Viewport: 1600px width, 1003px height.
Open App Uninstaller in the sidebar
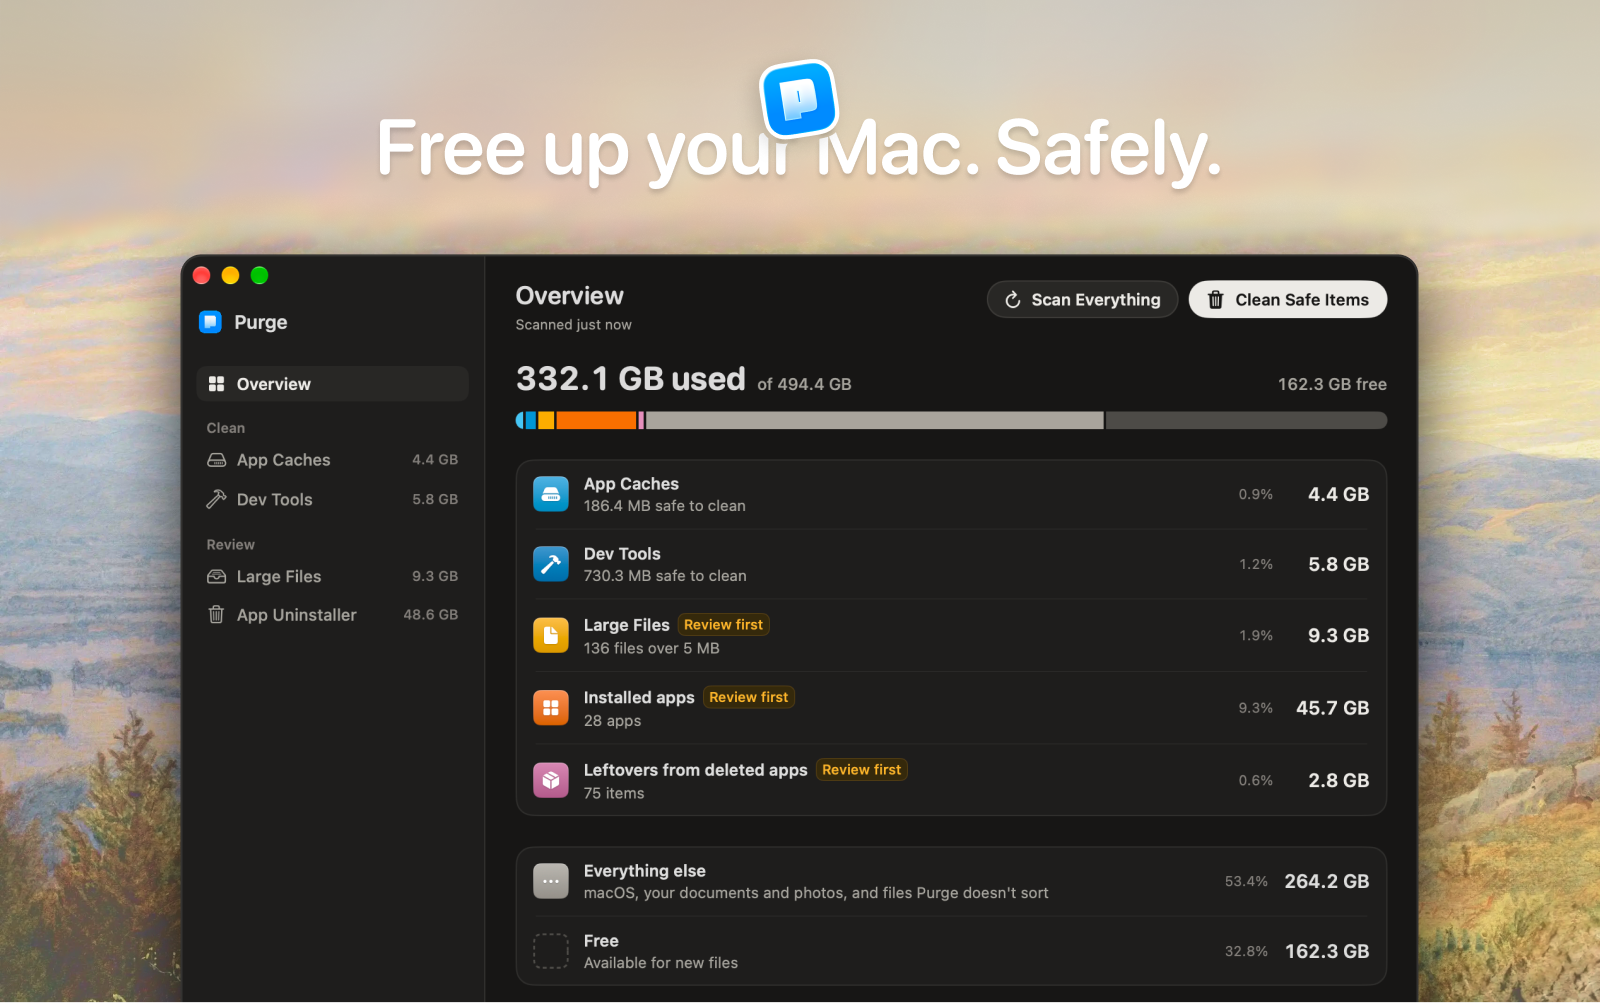tap(332, 615)
